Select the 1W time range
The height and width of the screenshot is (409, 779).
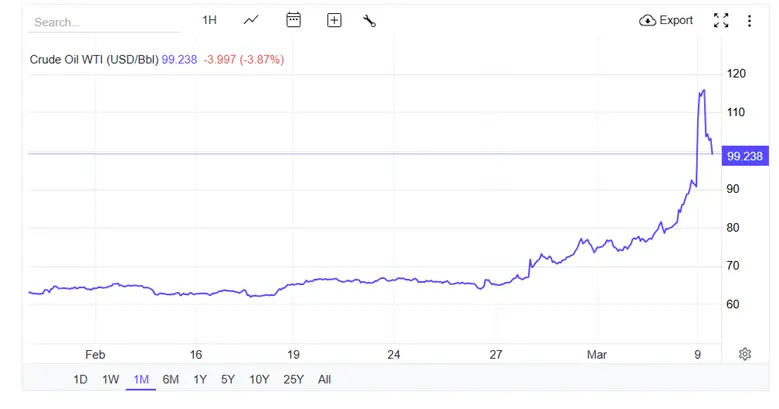point(111,379)
